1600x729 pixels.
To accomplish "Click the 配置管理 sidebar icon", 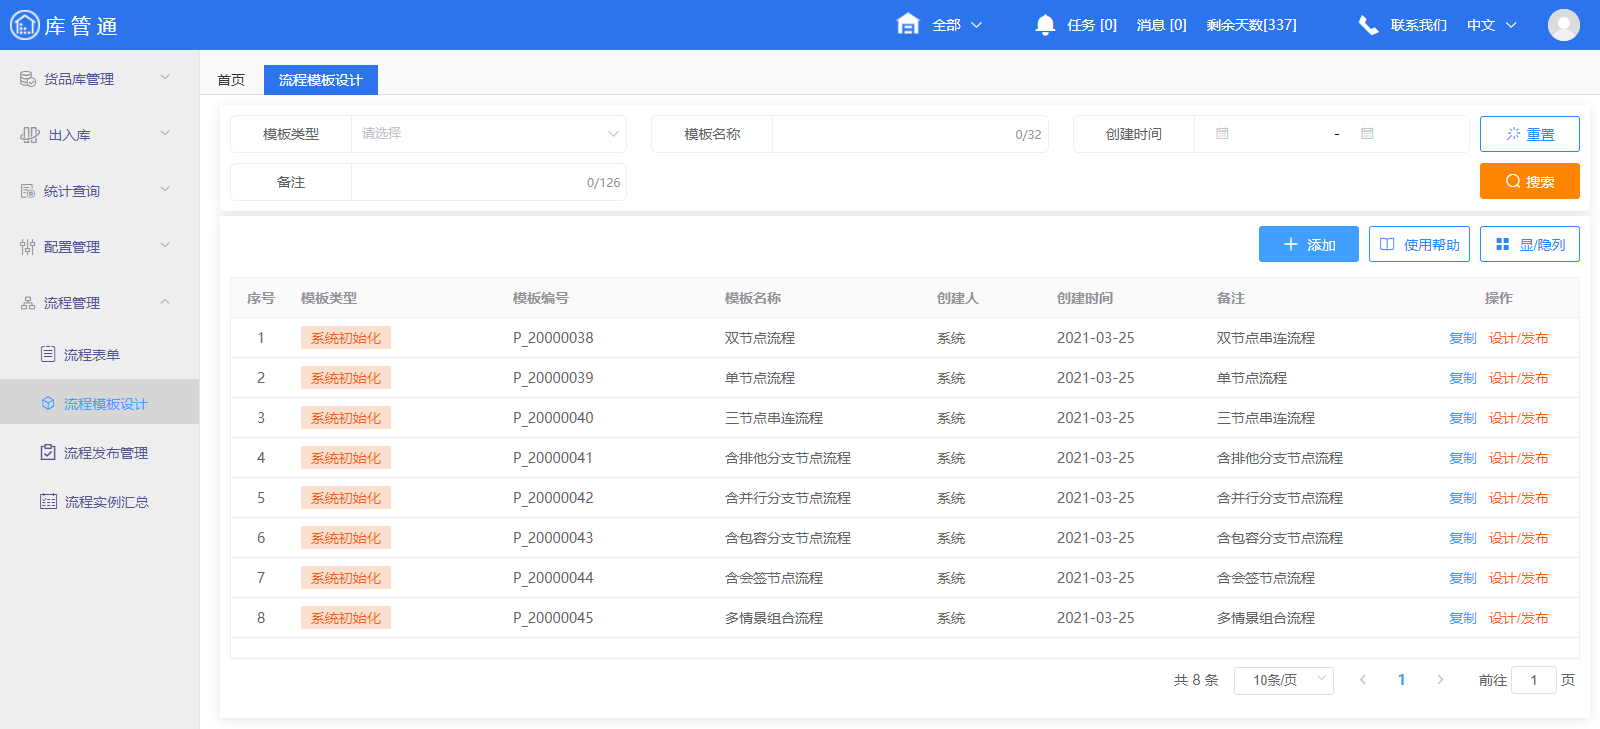I will tap(28, 247).
